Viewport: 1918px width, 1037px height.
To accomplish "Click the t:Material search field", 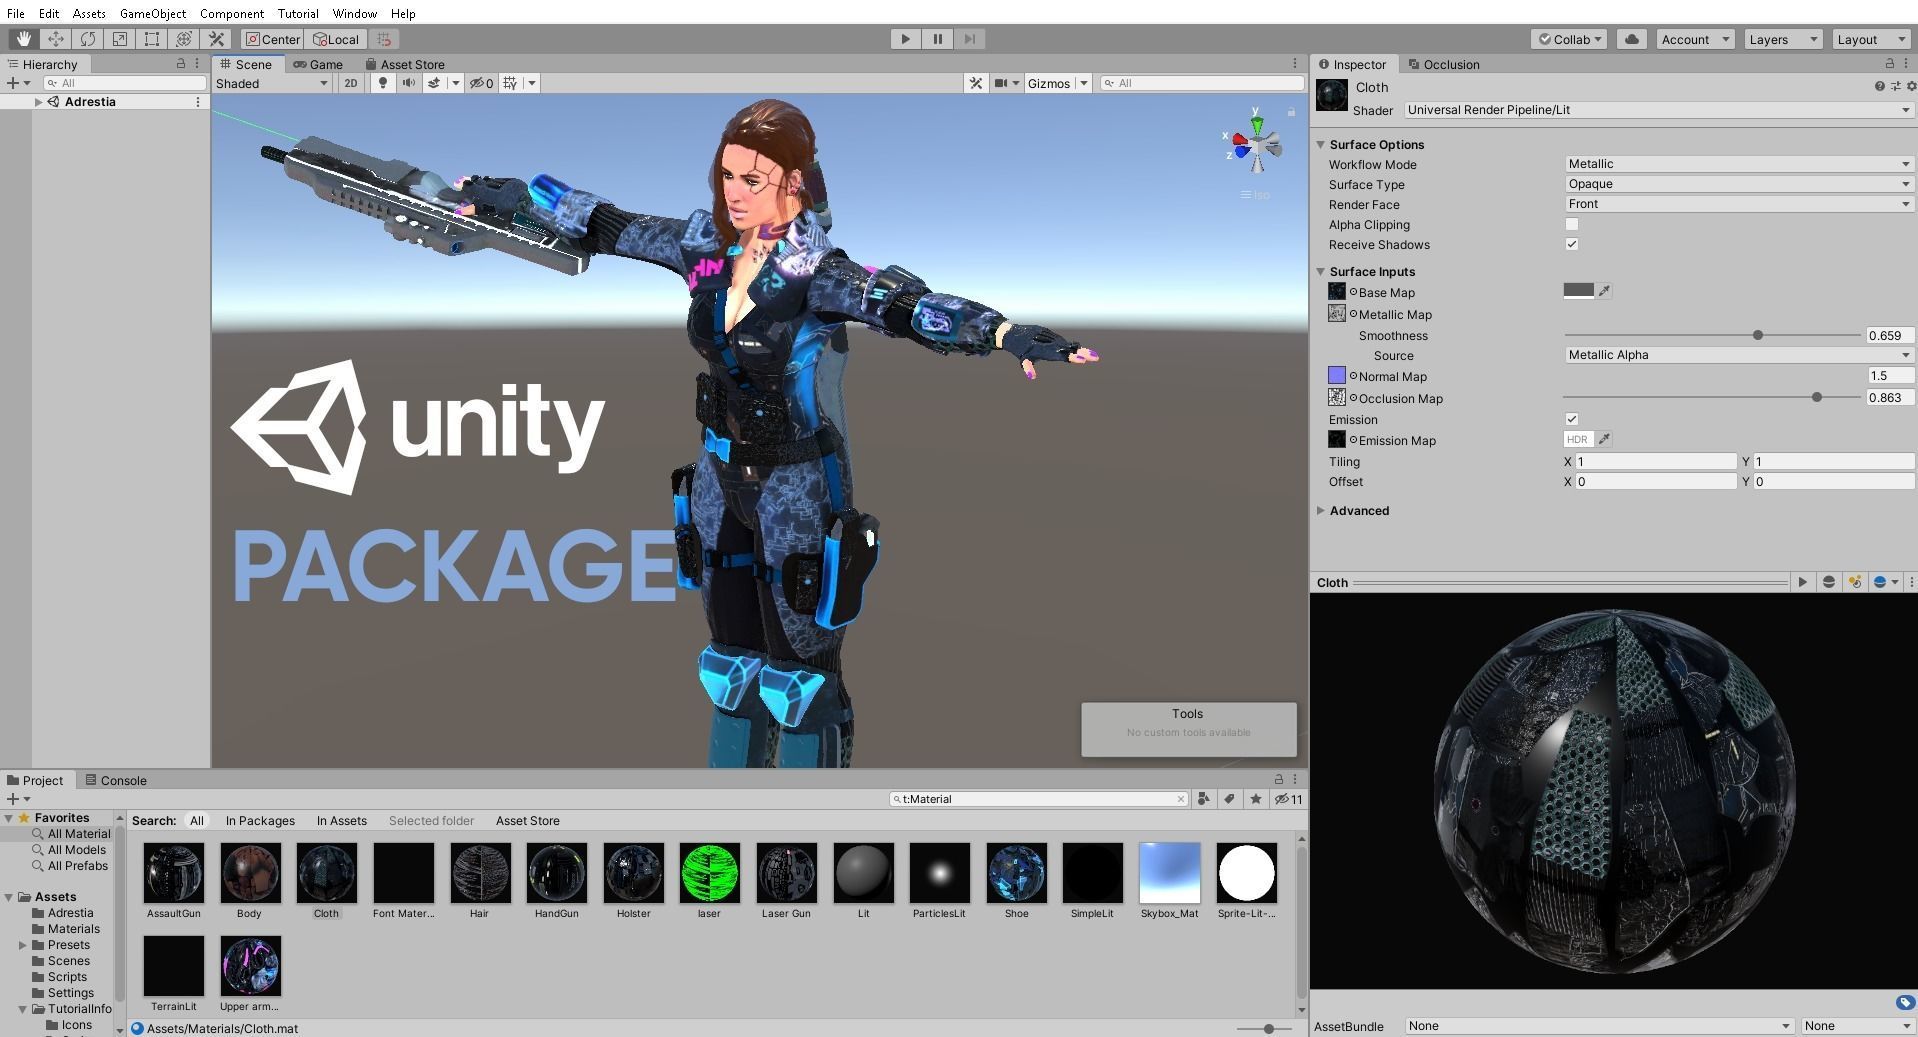I will pos(1038,799).
